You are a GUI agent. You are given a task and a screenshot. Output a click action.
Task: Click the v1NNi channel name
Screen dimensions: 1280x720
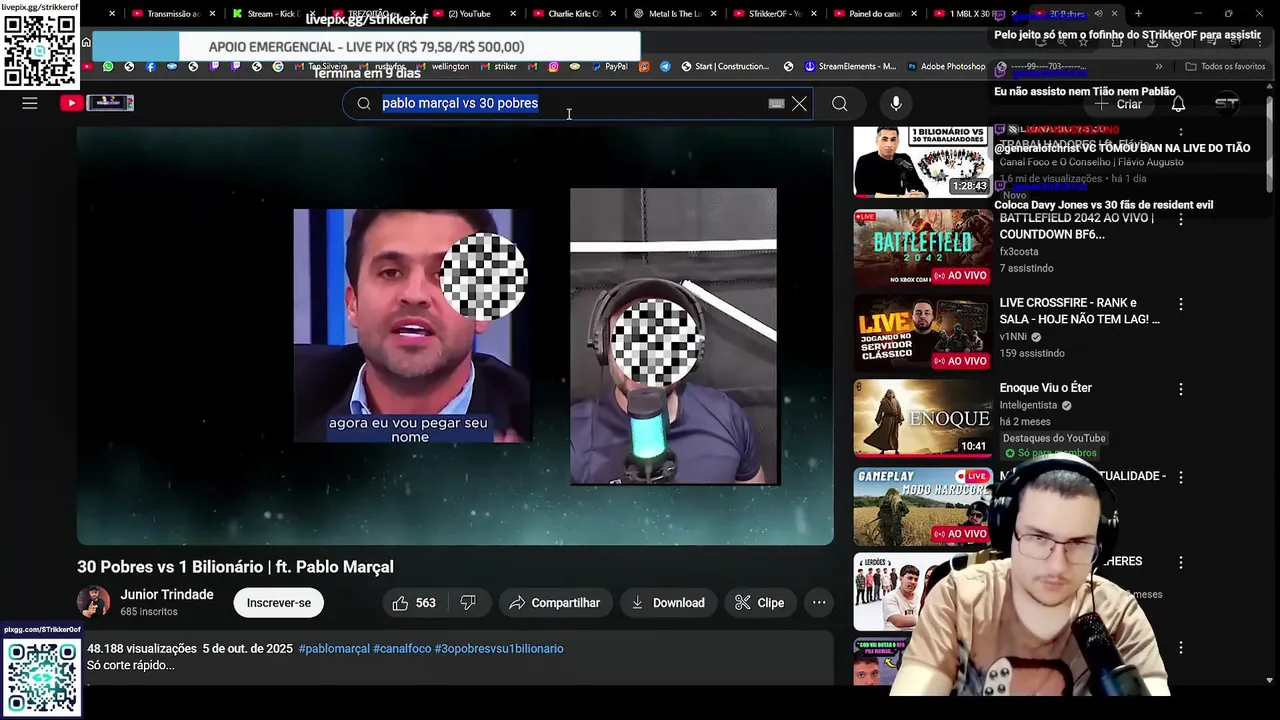pyautogui.click(x=1014, y=337)
